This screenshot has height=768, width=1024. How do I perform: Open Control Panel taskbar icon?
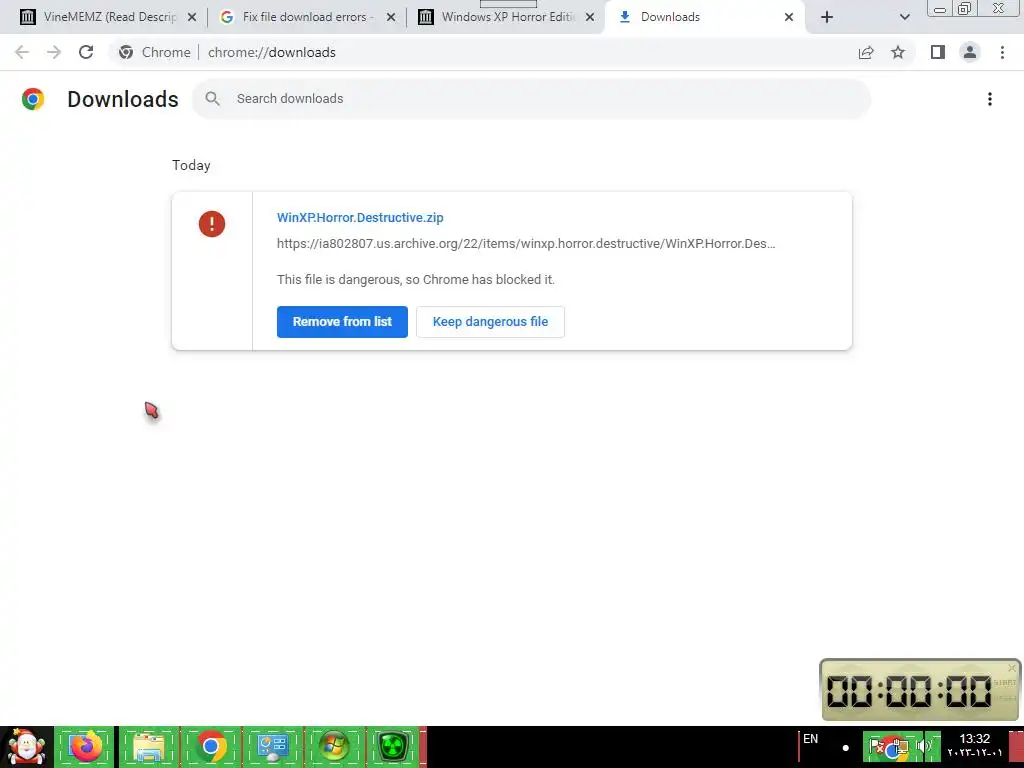click(x=272, y=747)
